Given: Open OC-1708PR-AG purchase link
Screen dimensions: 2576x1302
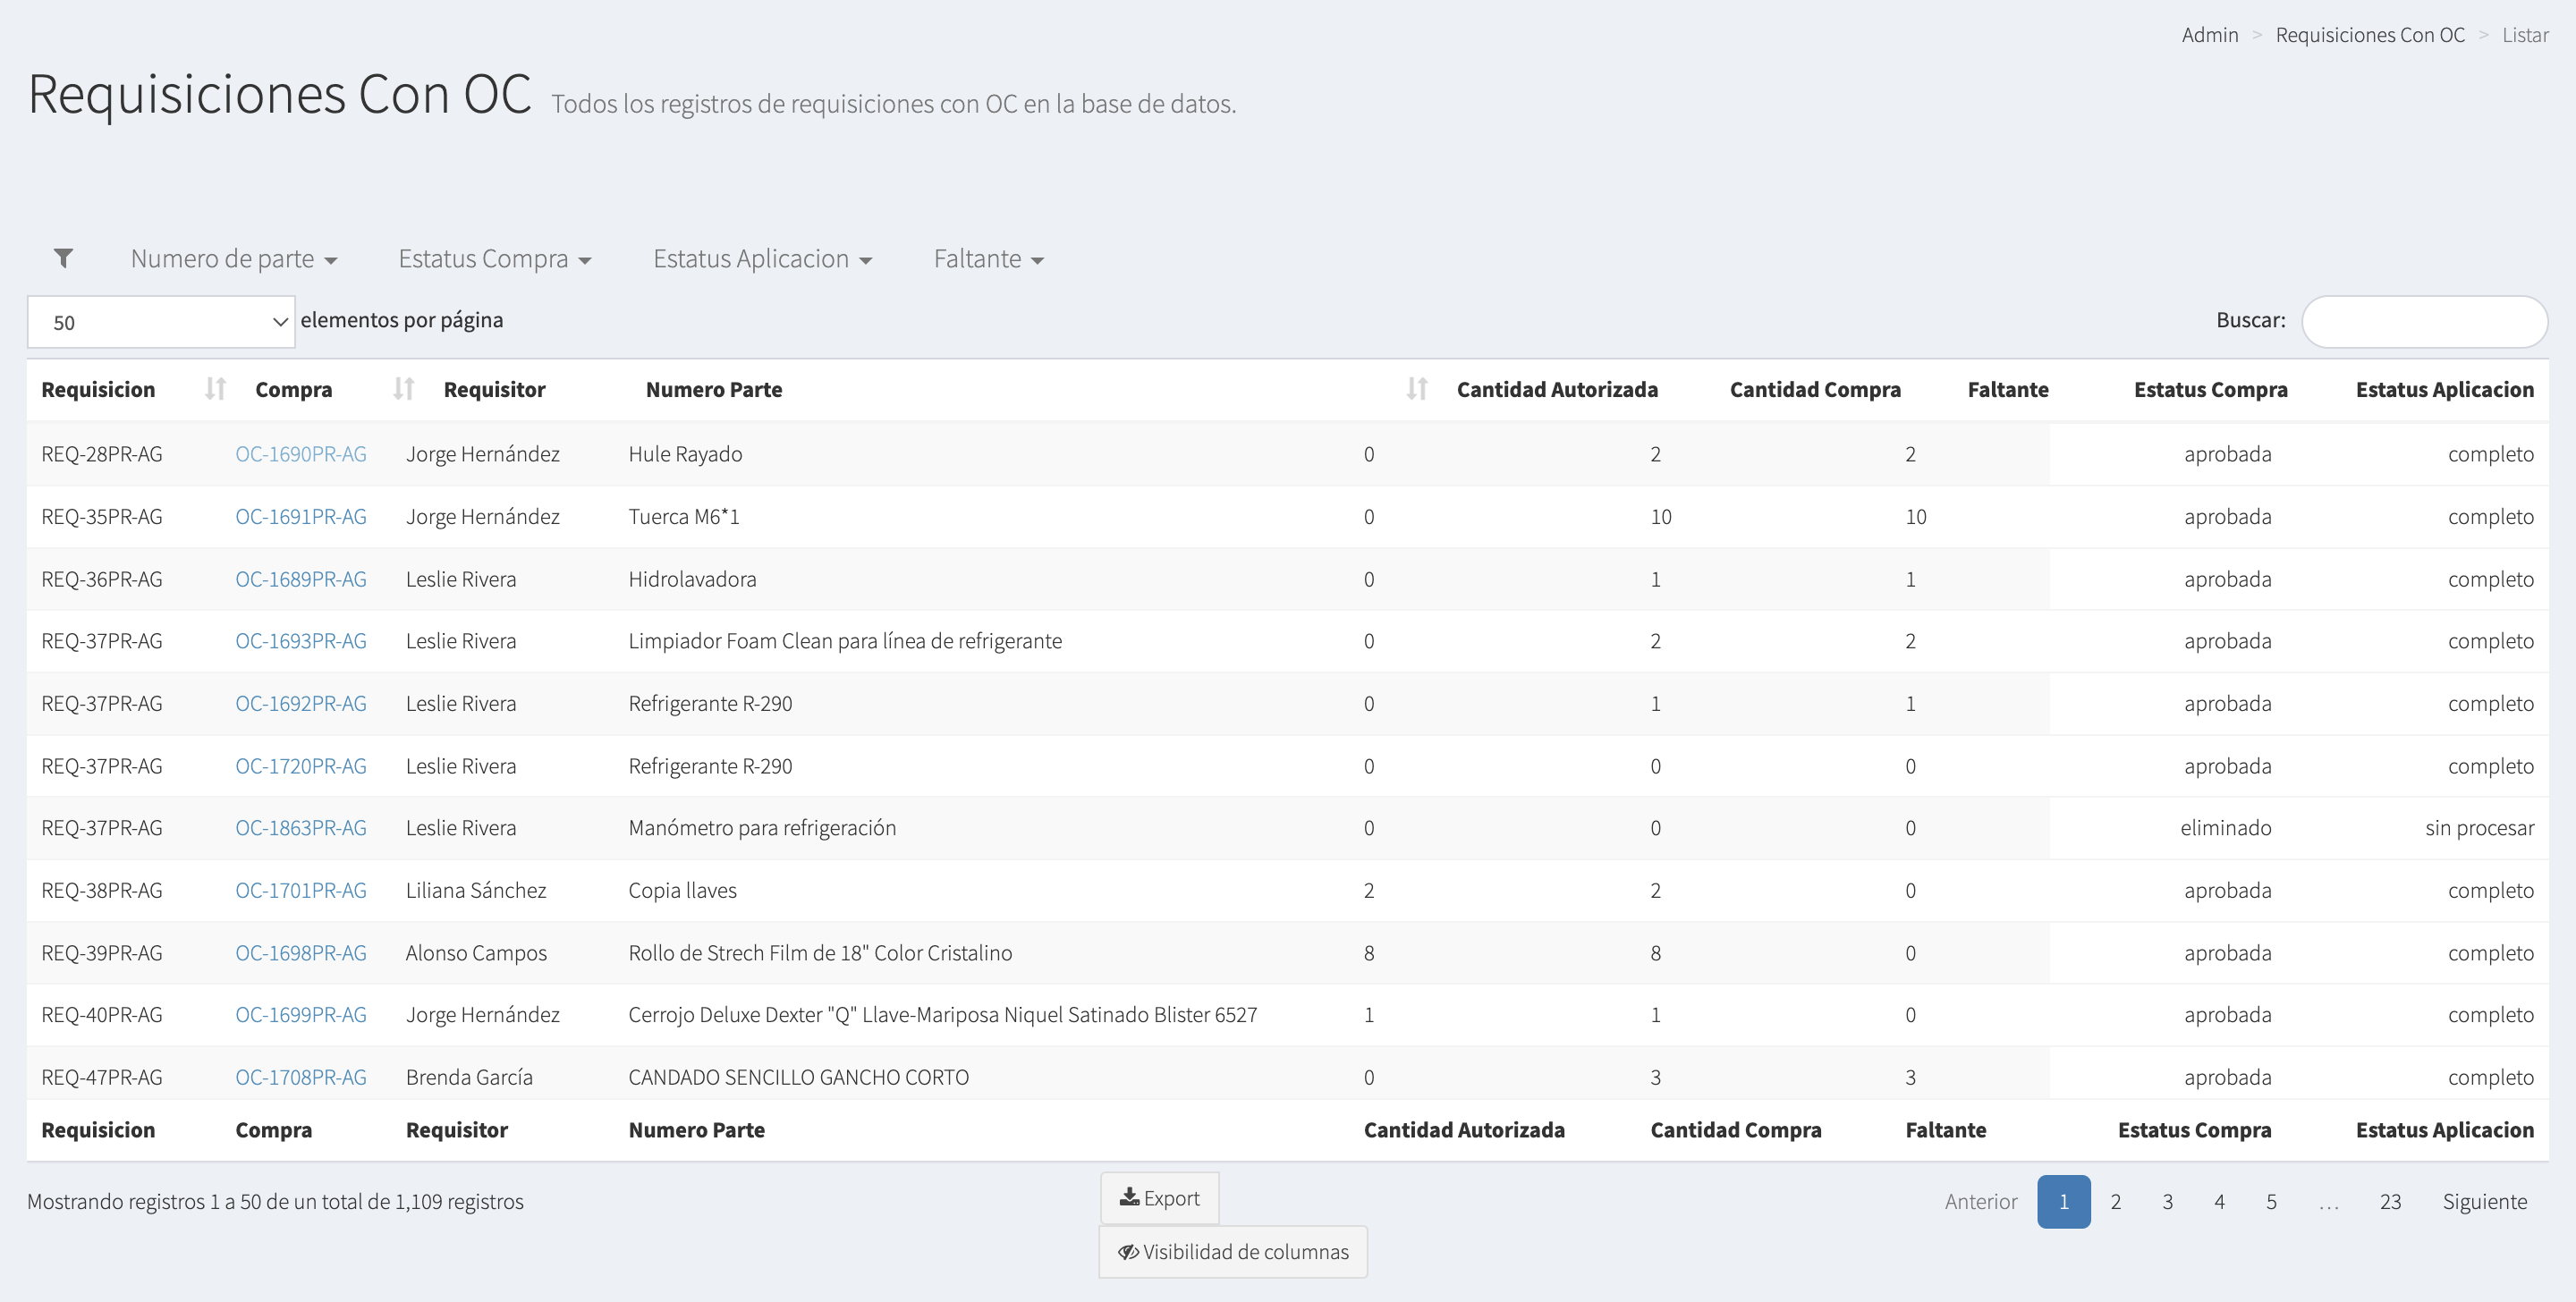Looking at the screenshot, I should click(300, 1077).
